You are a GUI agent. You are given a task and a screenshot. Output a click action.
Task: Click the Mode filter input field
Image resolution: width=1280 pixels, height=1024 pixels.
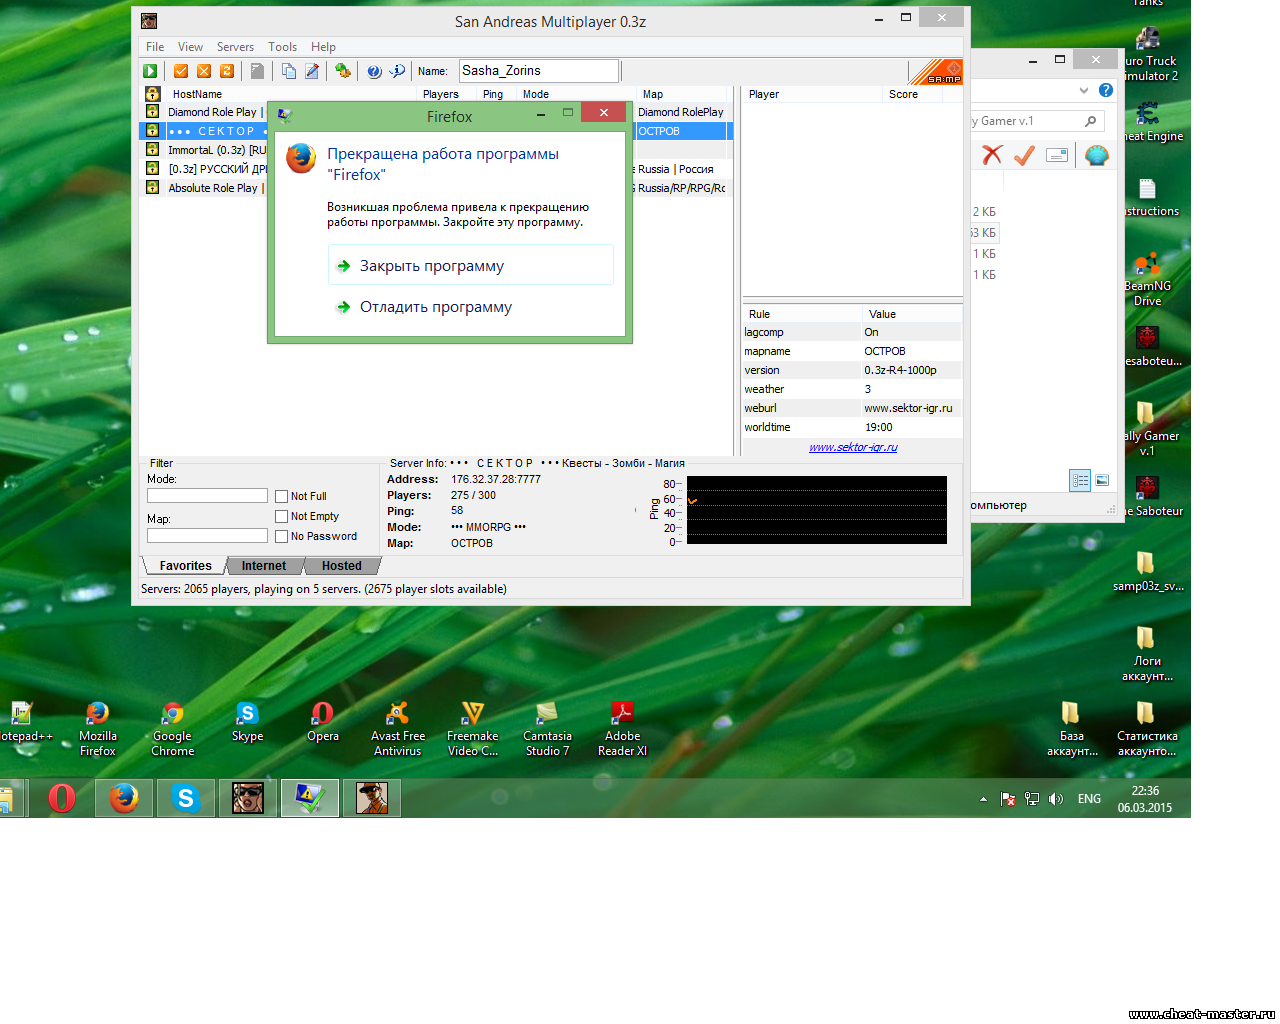(x=207, y=496)
